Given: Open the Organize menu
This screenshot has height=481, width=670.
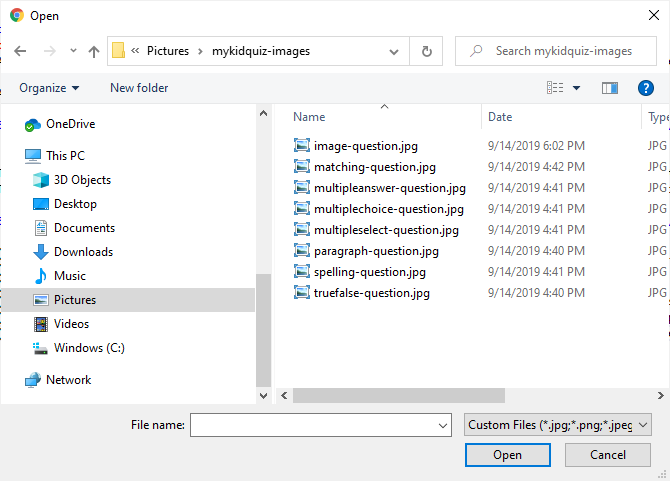Looking at the screenshot, I should [49, 88].
